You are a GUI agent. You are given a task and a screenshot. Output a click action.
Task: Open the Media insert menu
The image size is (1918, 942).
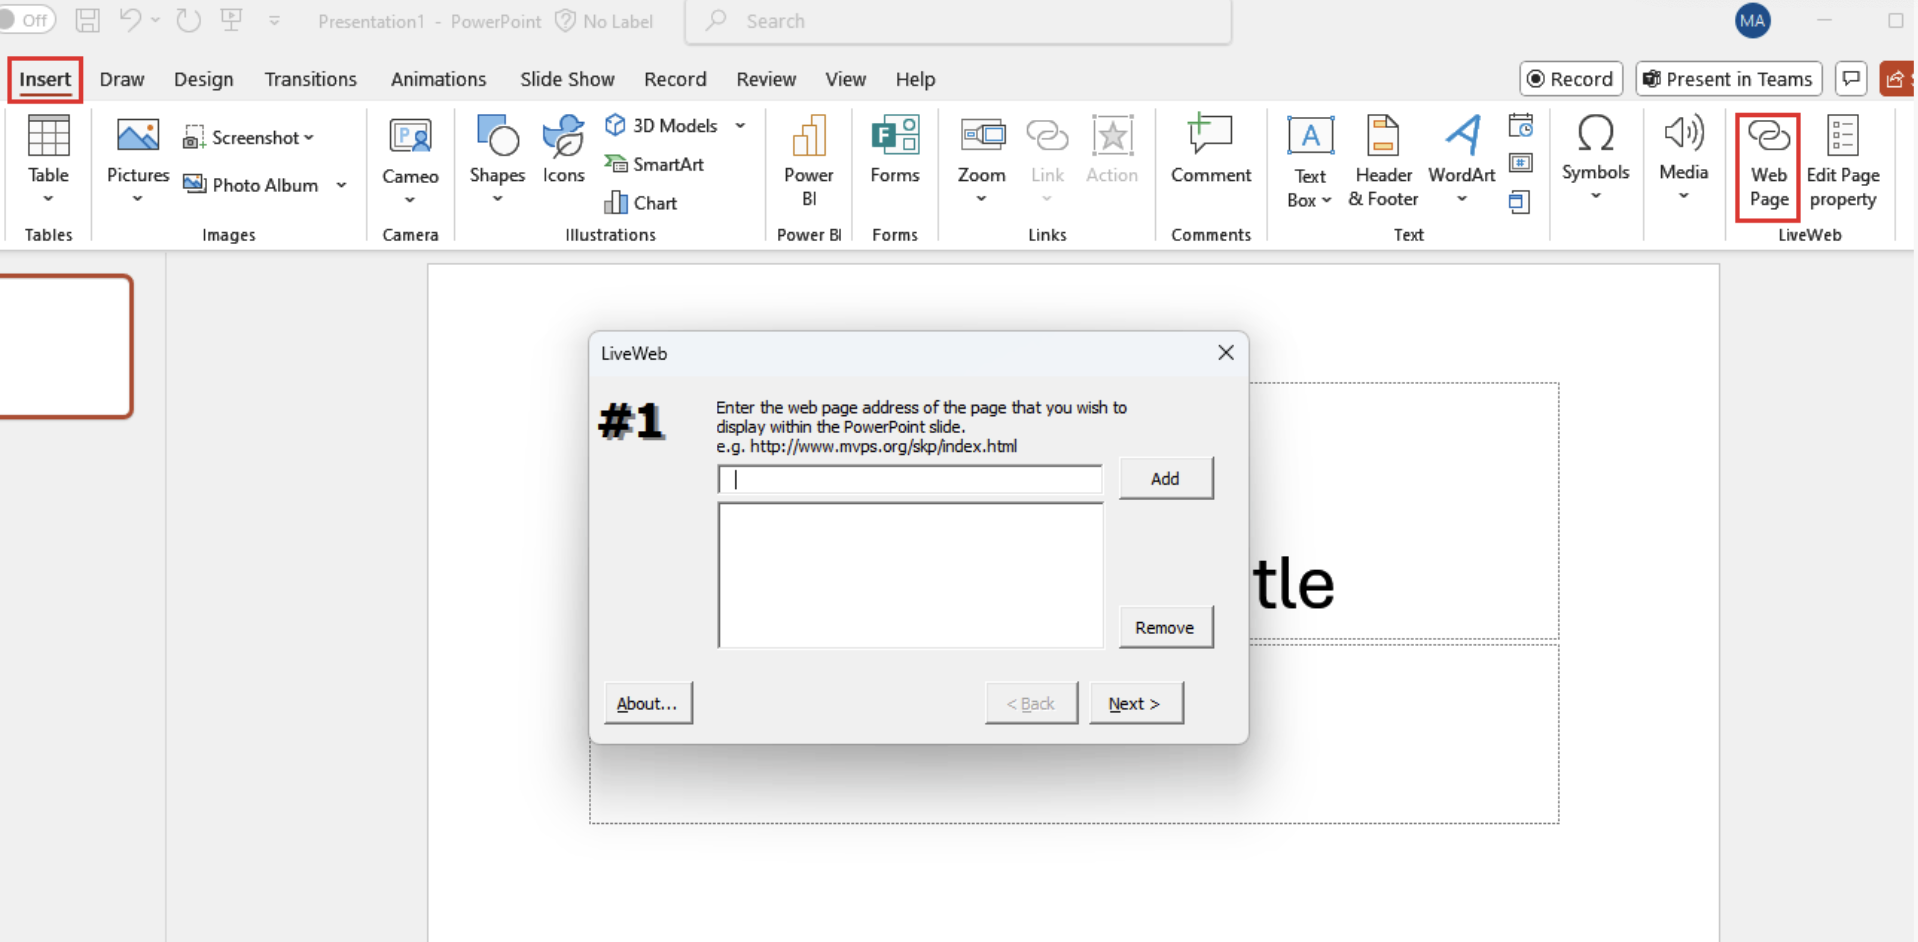1684,158
